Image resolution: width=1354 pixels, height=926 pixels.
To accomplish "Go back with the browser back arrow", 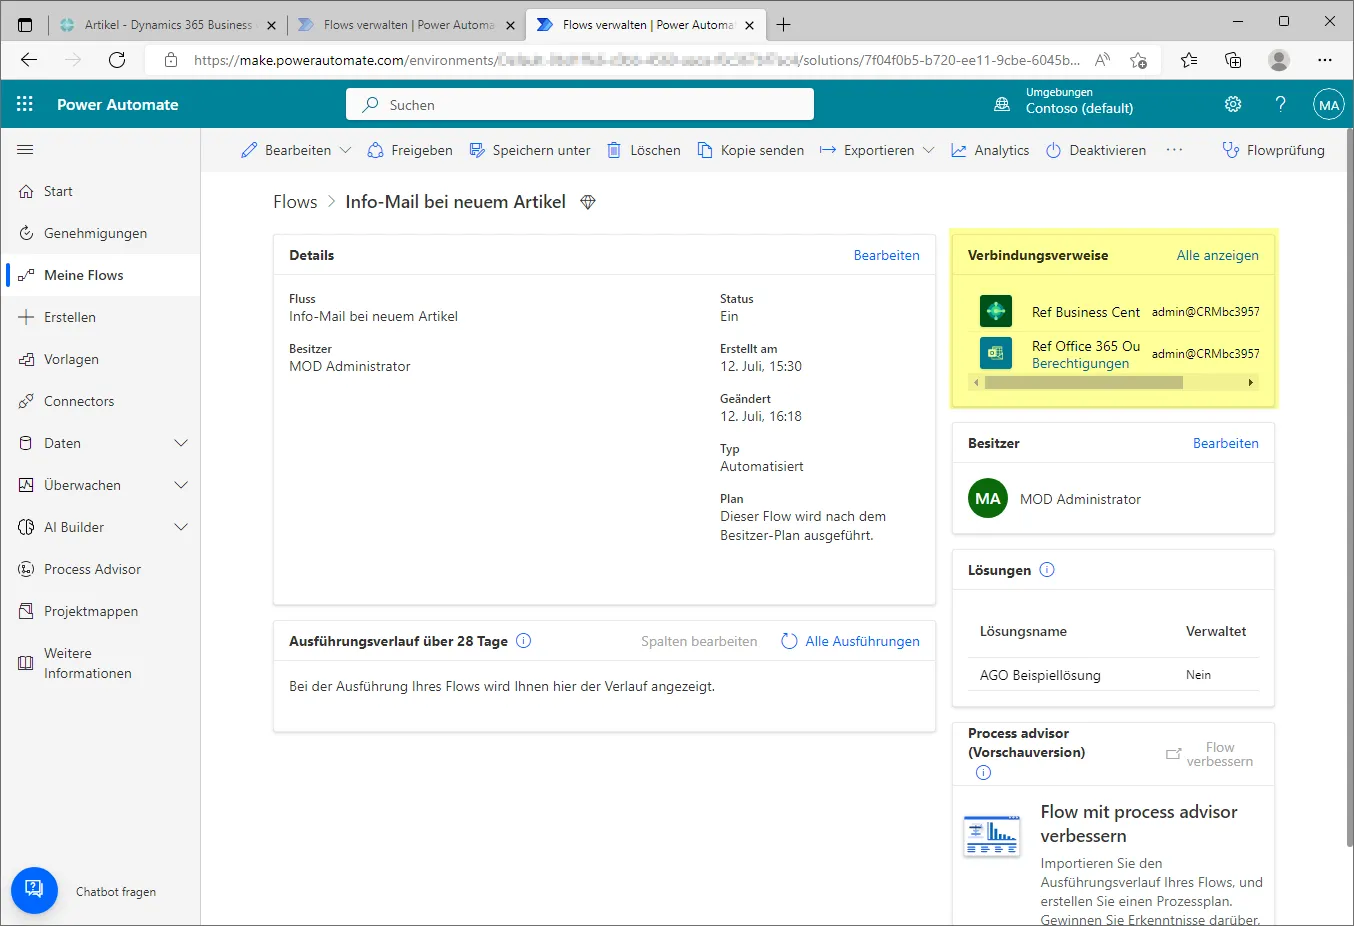I will [x=29, y=60].
